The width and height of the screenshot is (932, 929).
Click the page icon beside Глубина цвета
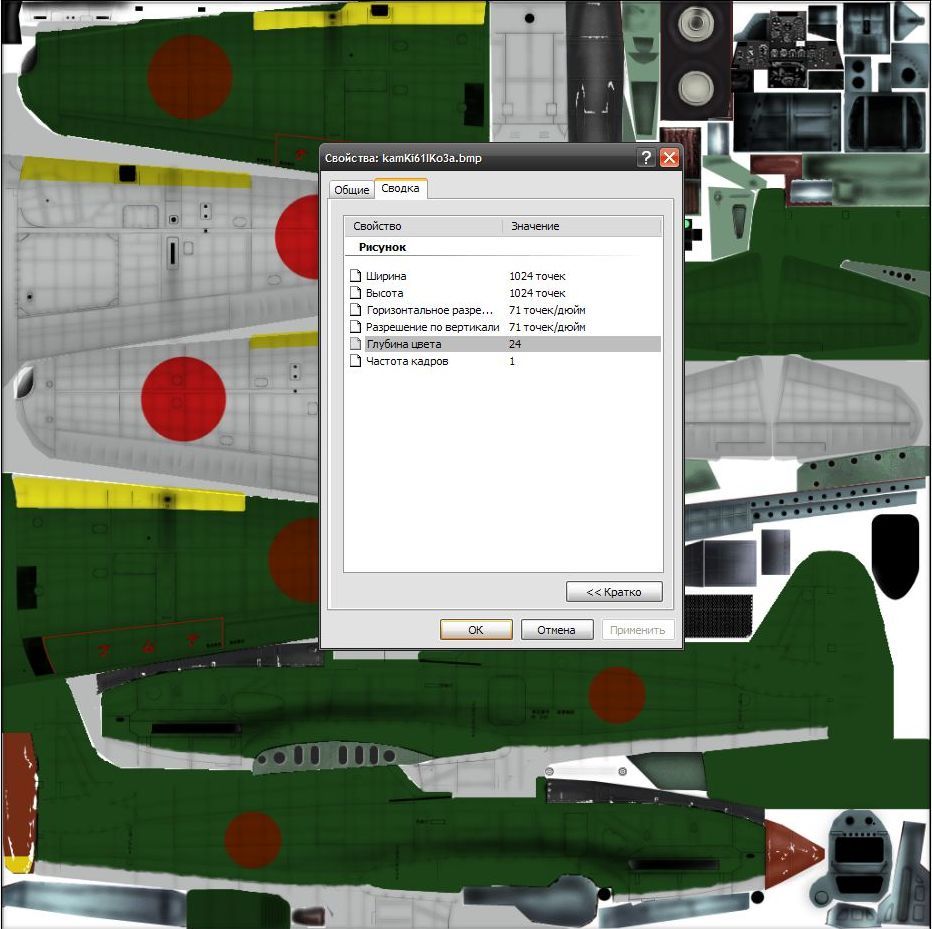(355, 344)
